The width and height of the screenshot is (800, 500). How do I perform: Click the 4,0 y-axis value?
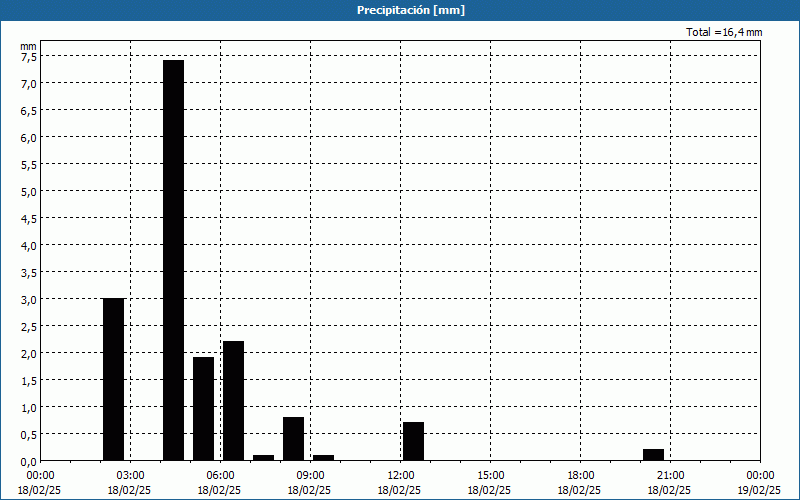pyautogui.click(x=29, y=246)
